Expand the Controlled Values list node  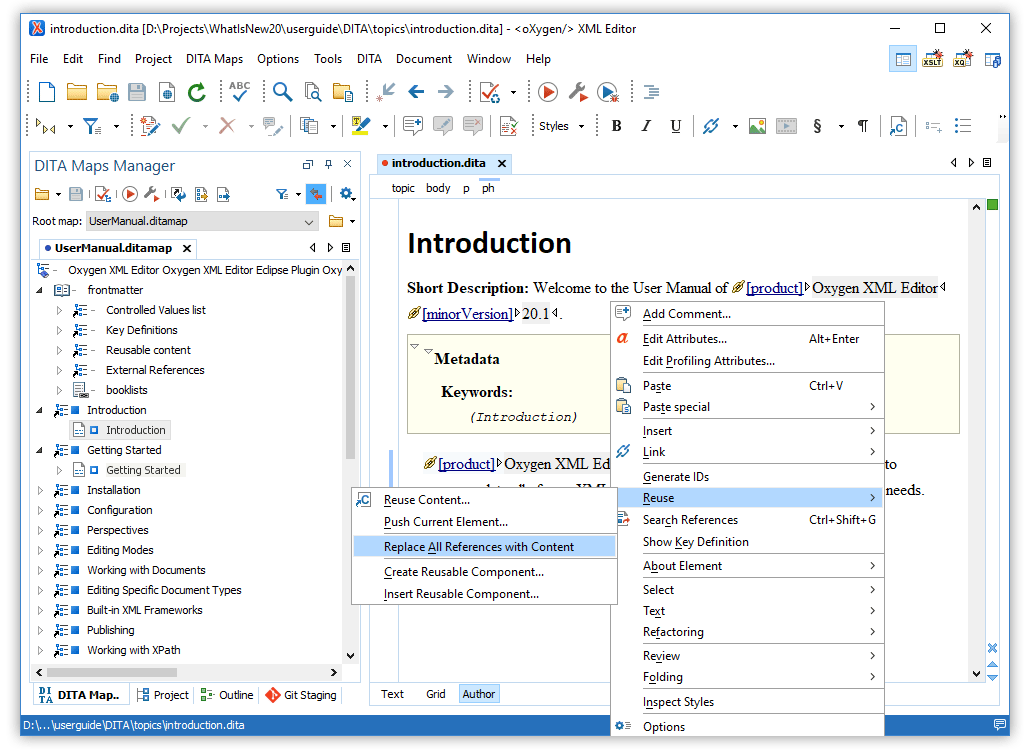pos(59,310)
